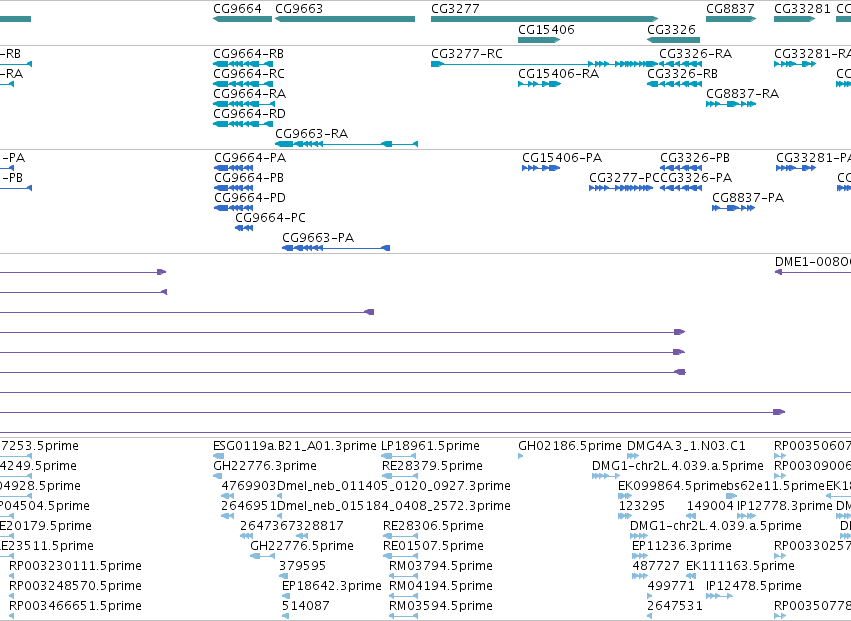Select the CG9664 gene label
Viewport: 851px width, 621px height.
pyautogui.click(x=237, y=9)
